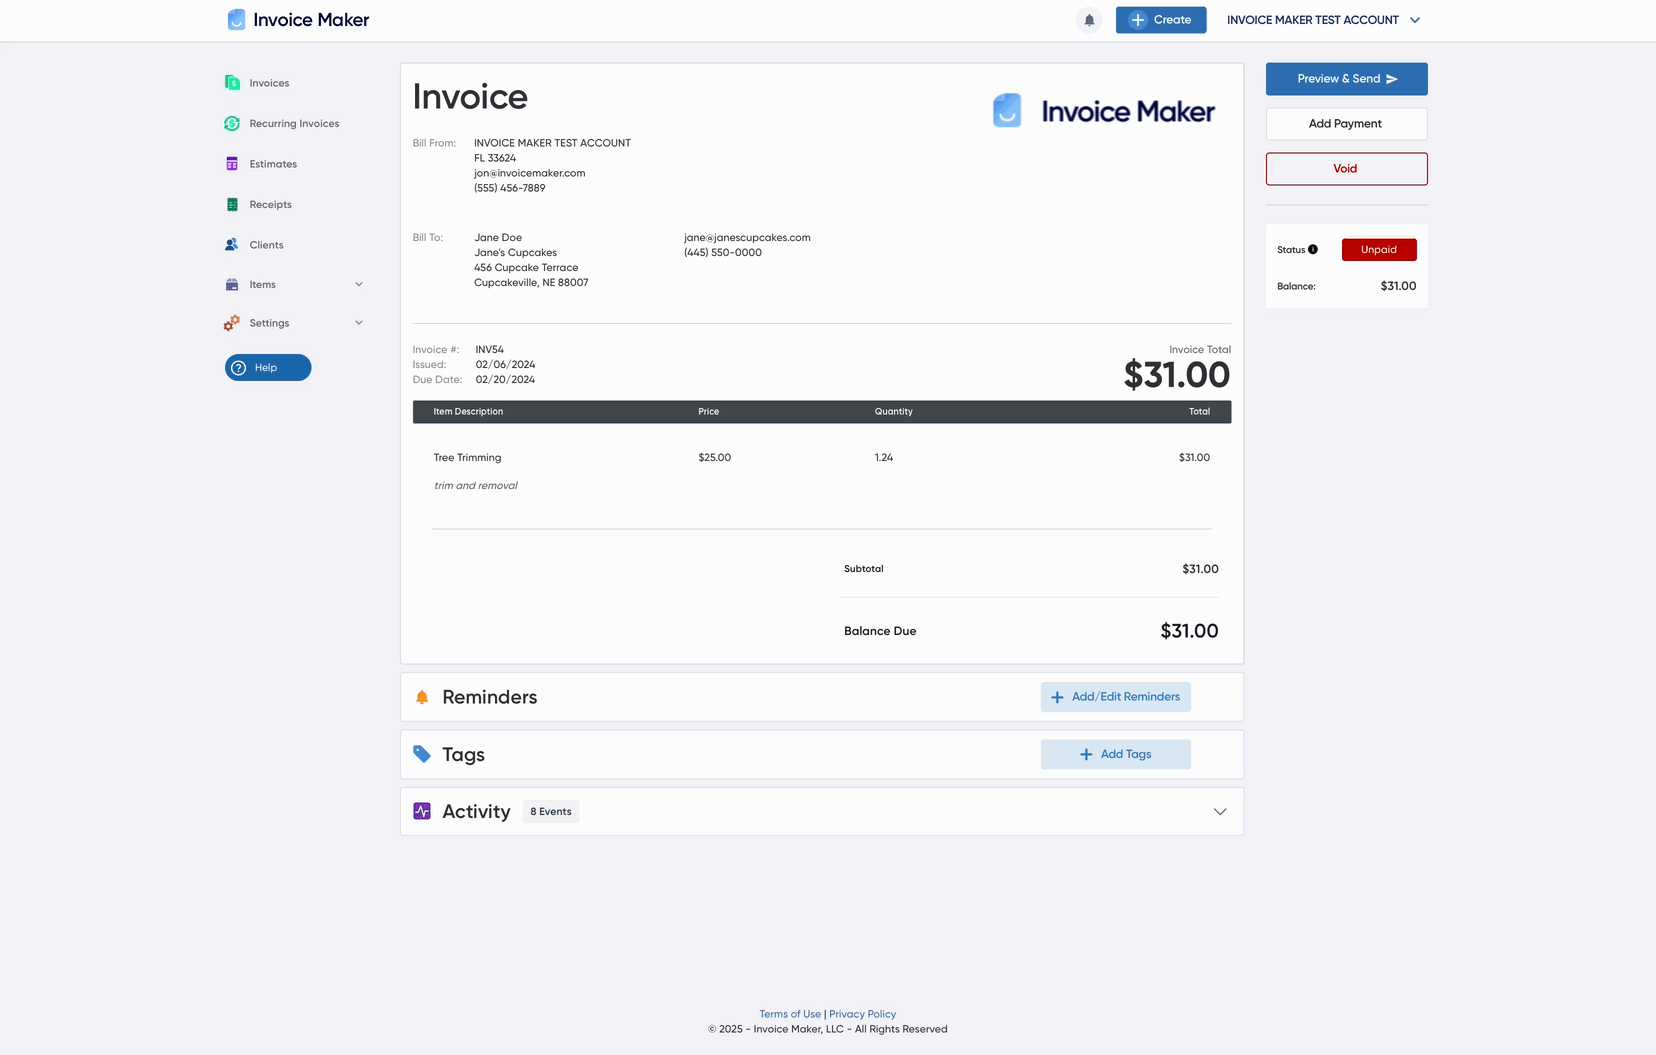
Task: Expand the Settings submenu chevron
Action: [359, 323]
